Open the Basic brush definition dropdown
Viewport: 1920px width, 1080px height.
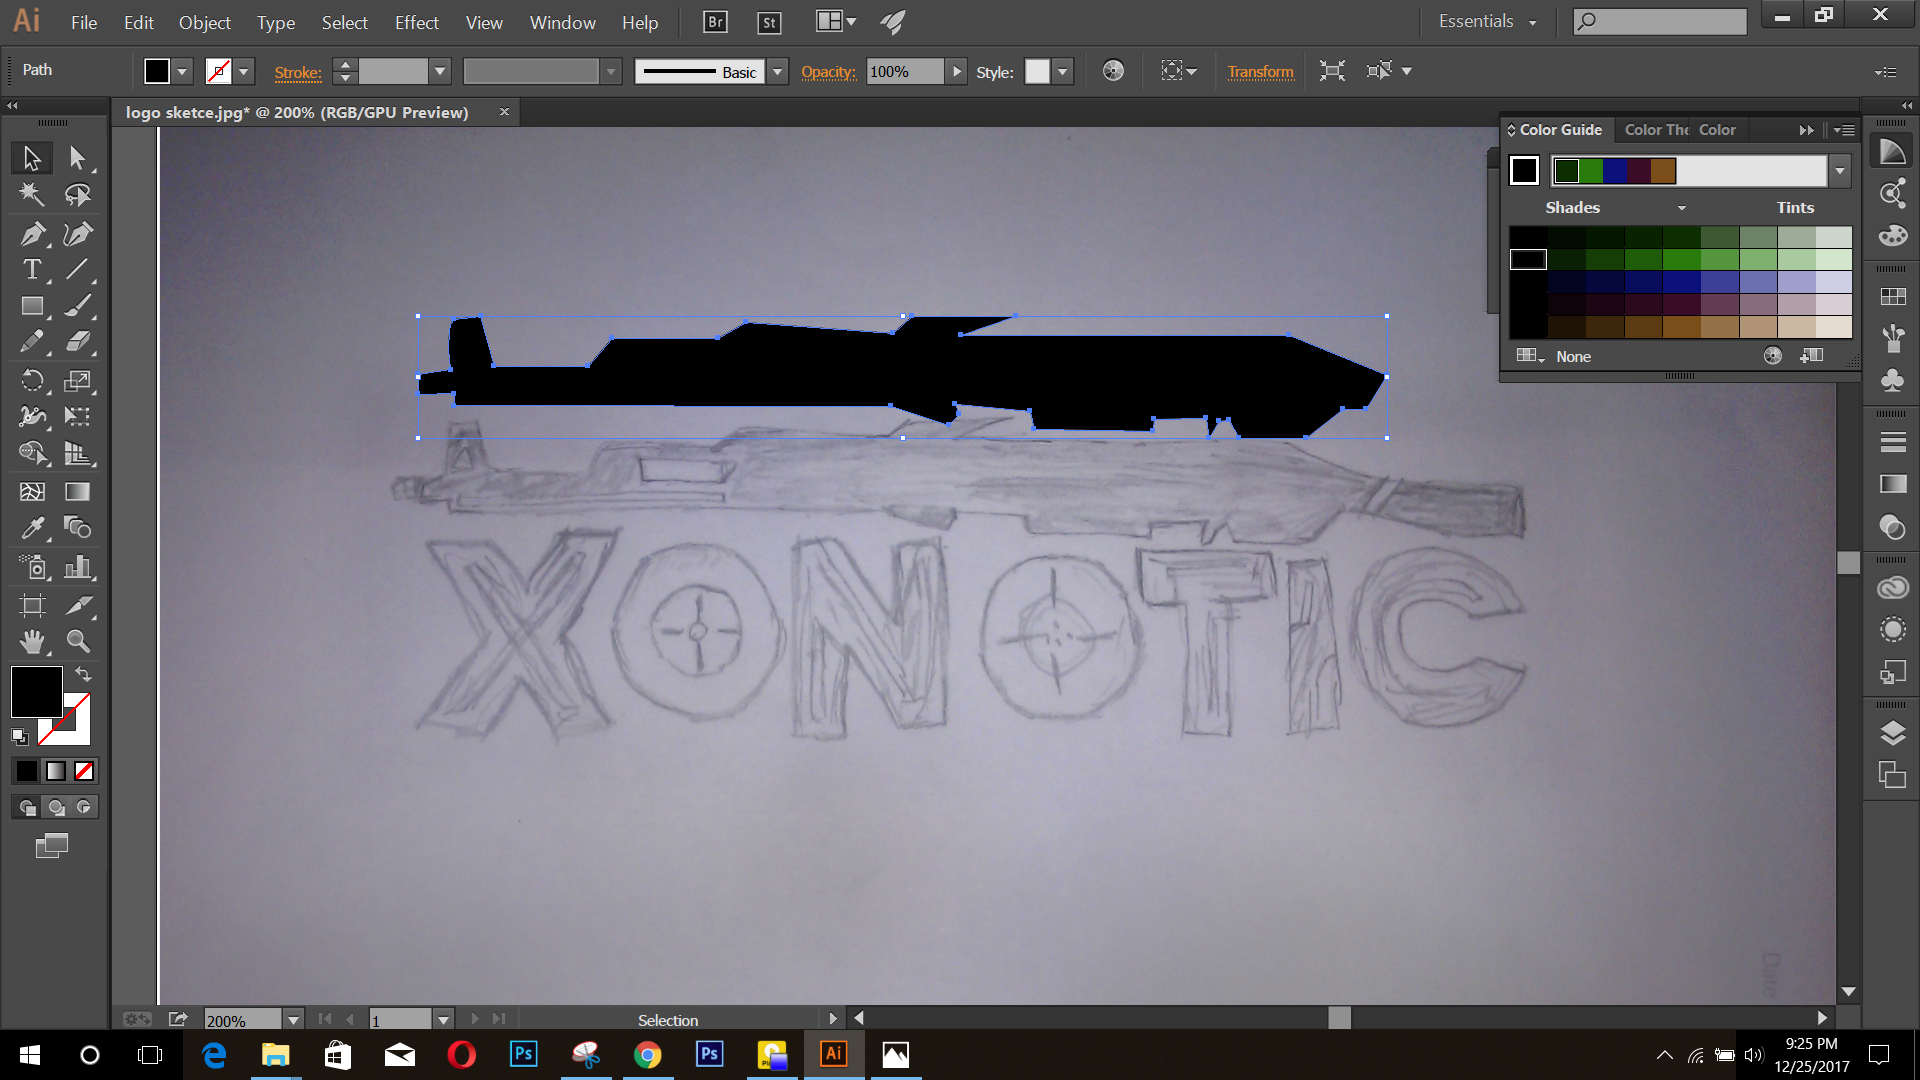[778, 71]
